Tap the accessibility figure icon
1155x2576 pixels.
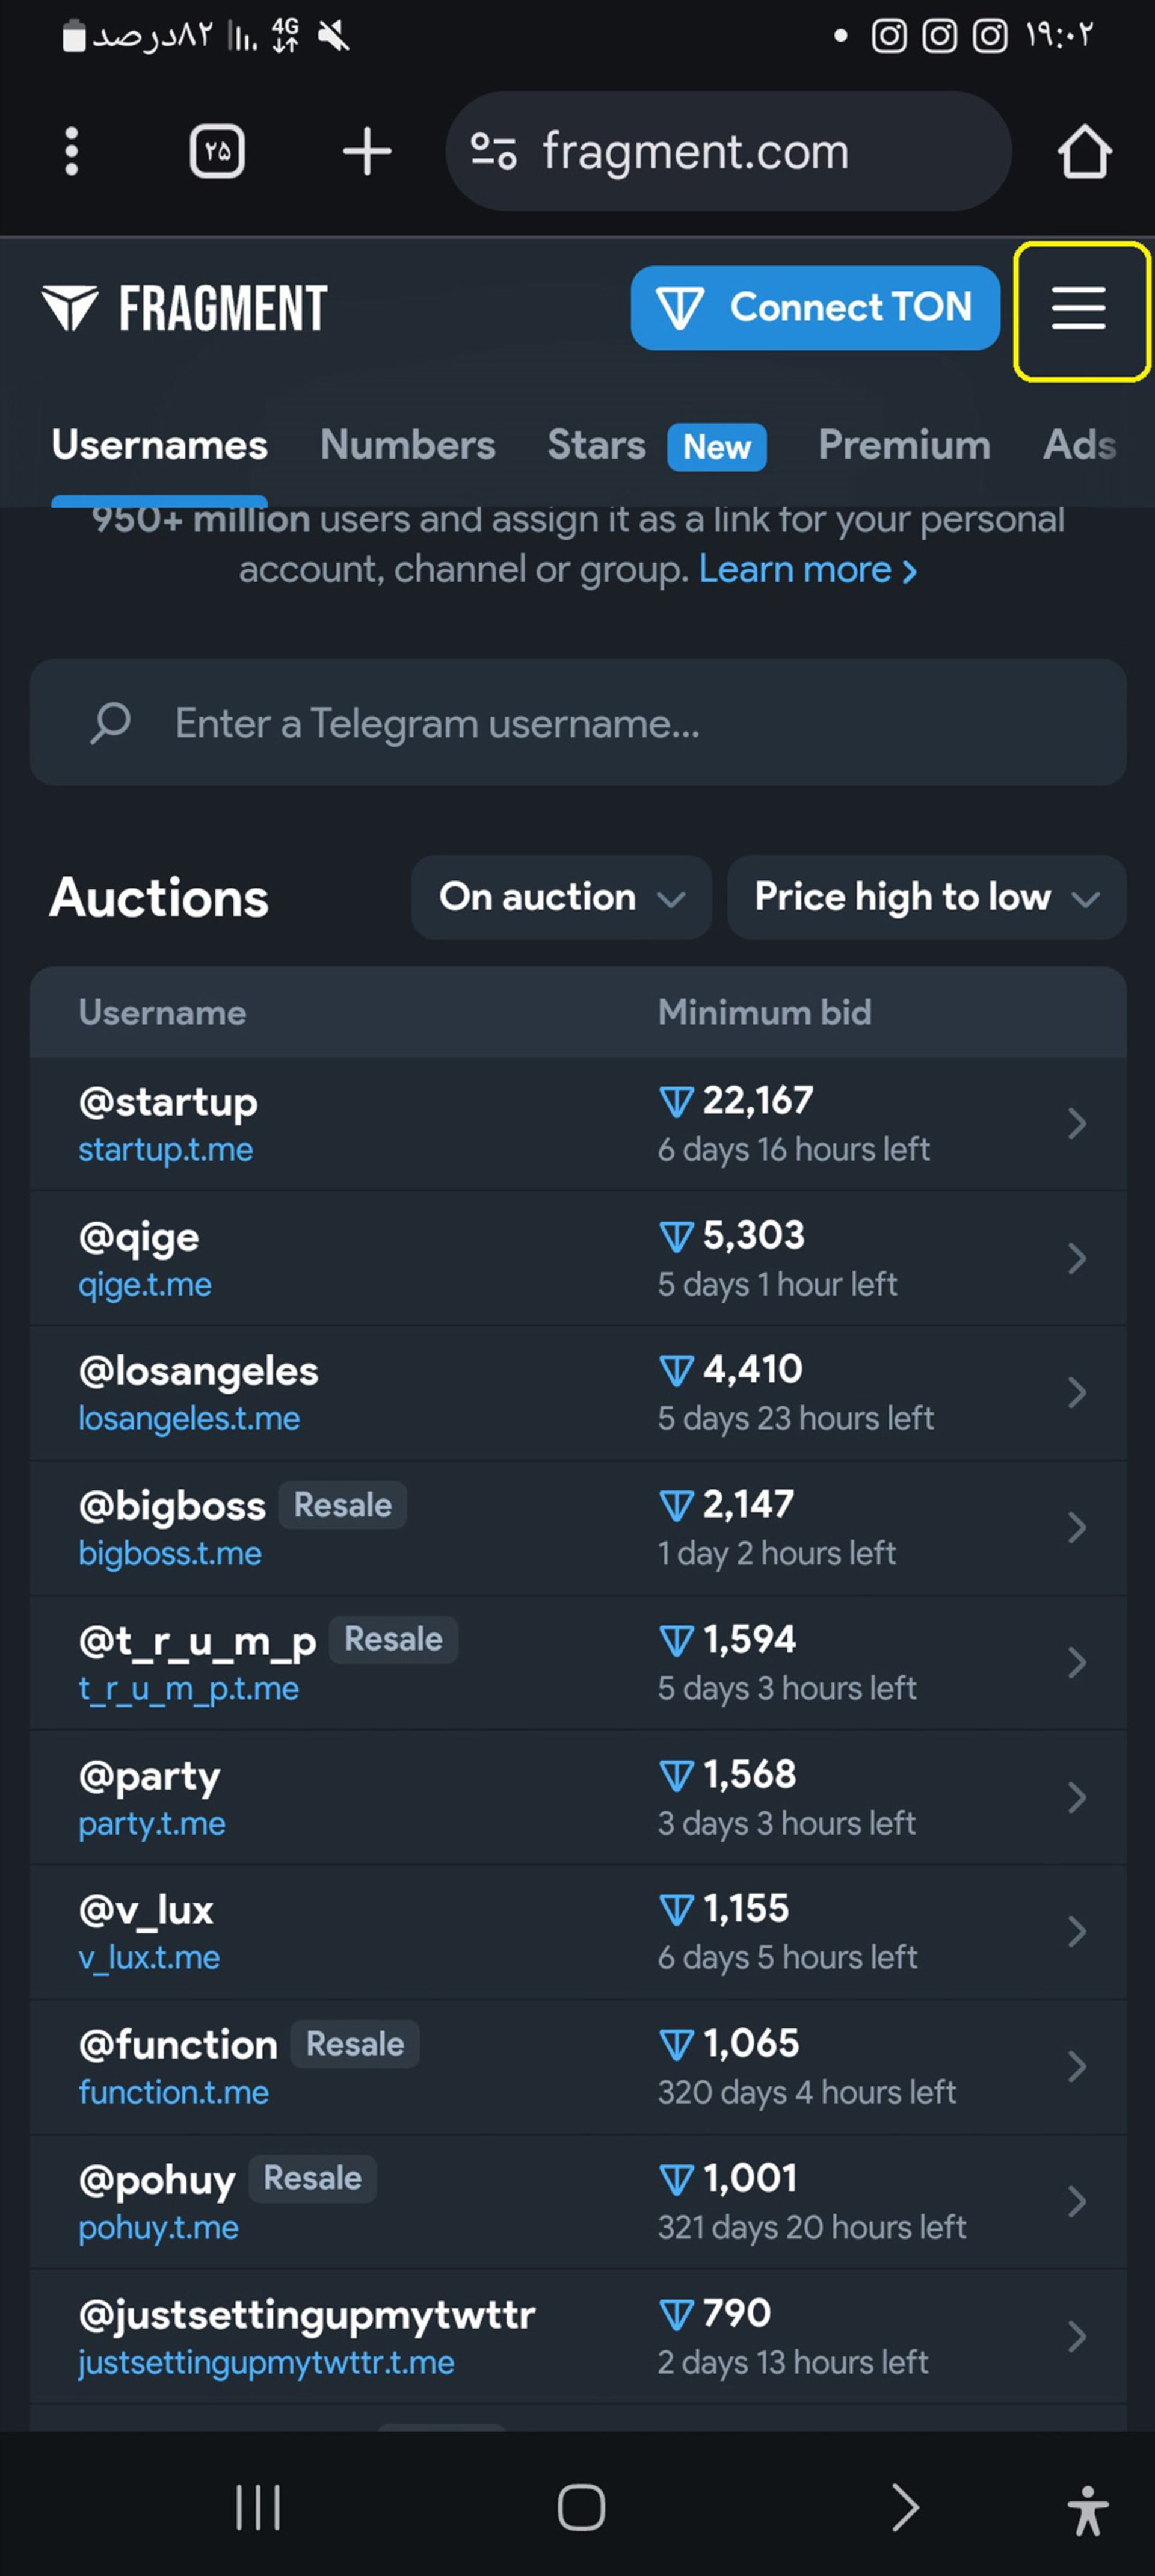coord(1088,2510)
